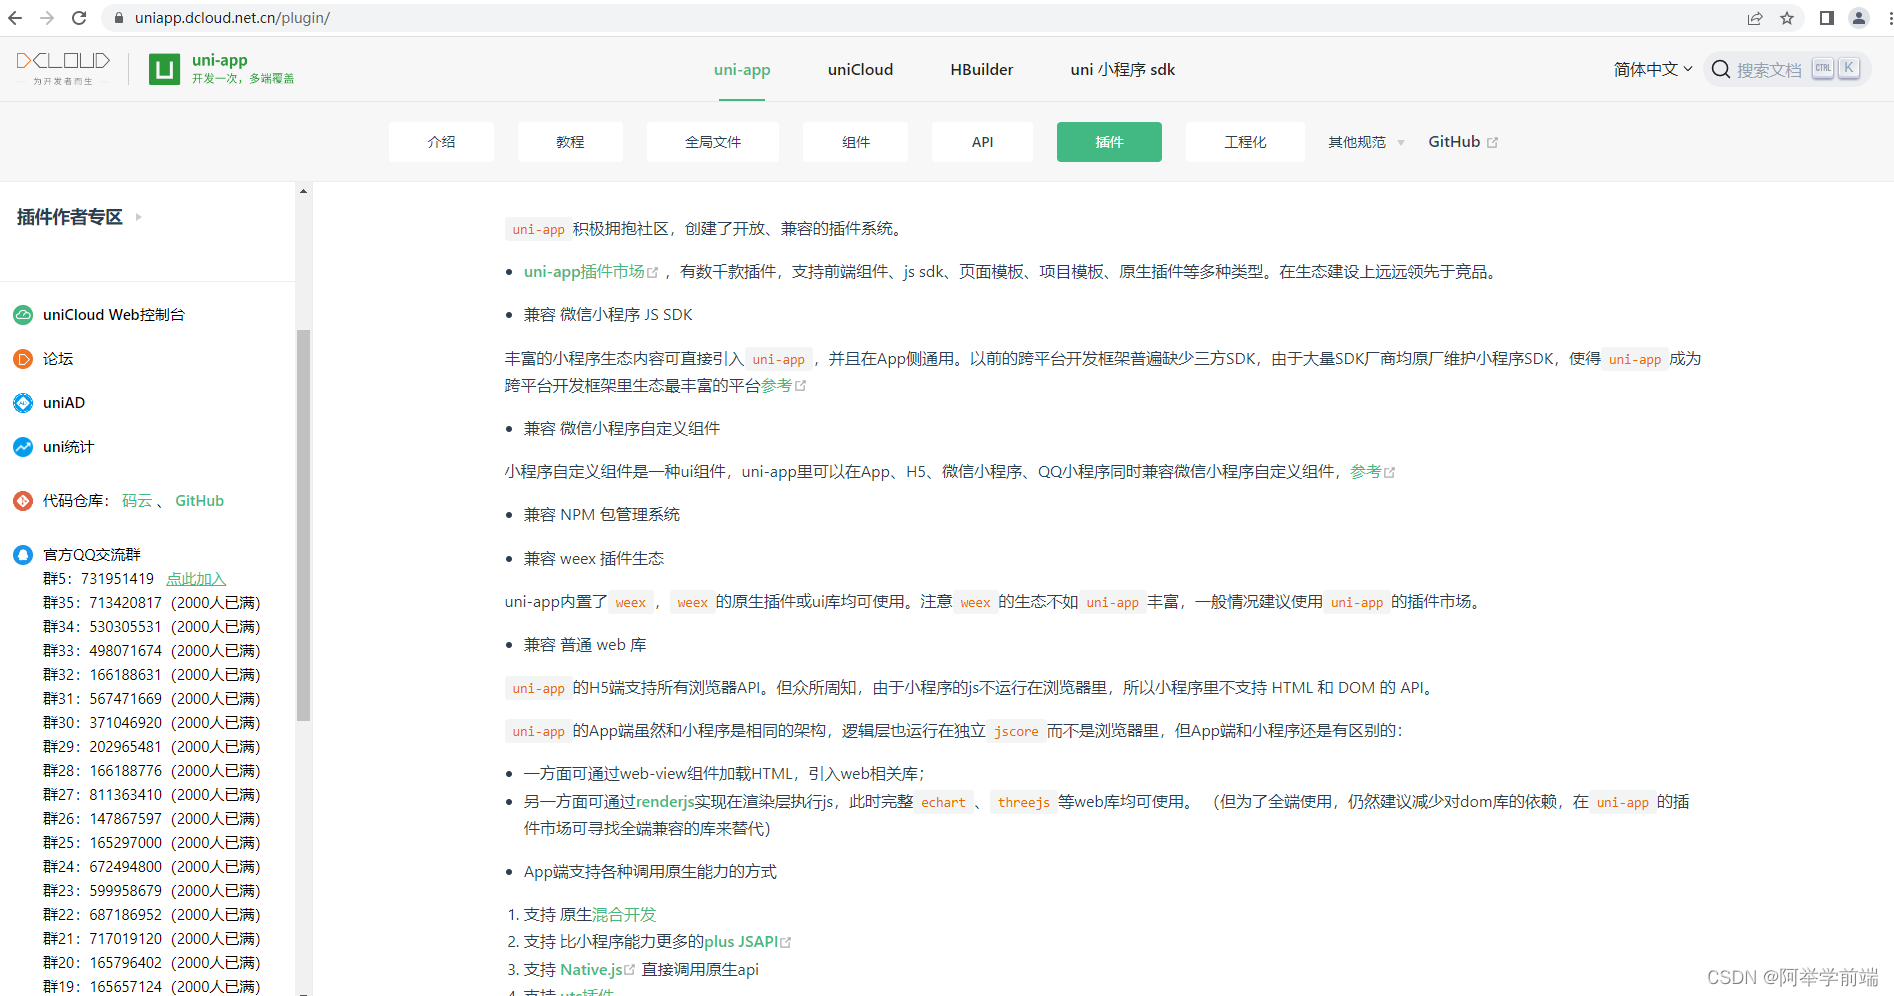Click the uniCloud Web控制台 icon
Image resolution: width=1894 pixels, height=996 pixels.
[23, 315]
